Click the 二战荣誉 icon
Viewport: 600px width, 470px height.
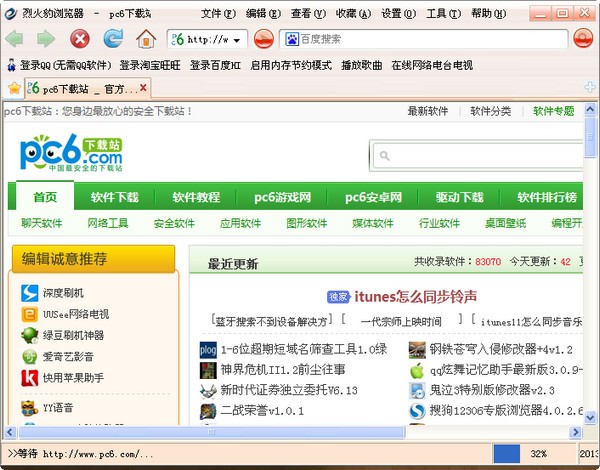tap(208, 411)
